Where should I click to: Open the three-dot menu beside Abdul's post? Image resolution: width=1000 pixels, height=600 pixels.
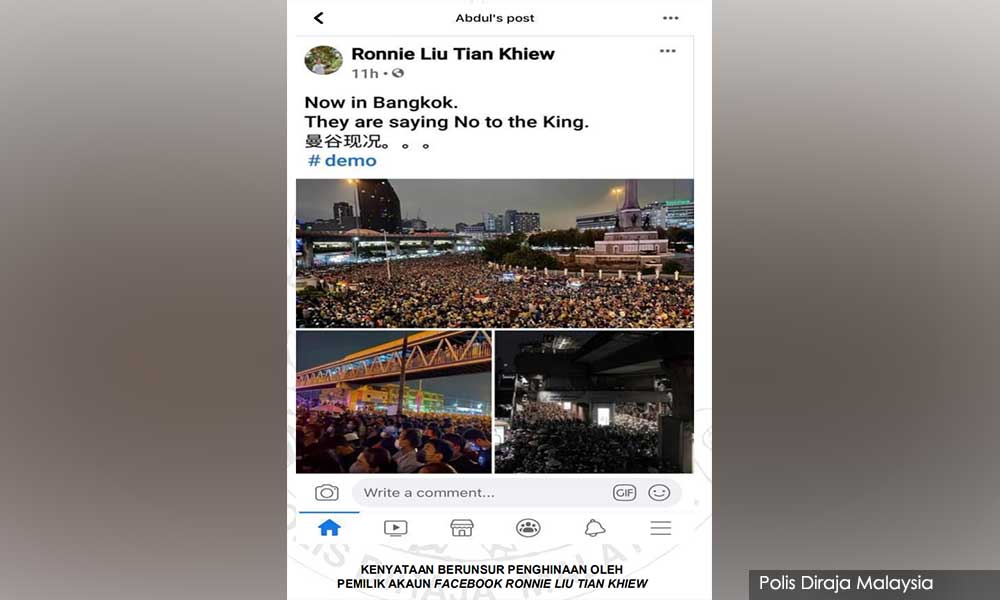[670, 18]
